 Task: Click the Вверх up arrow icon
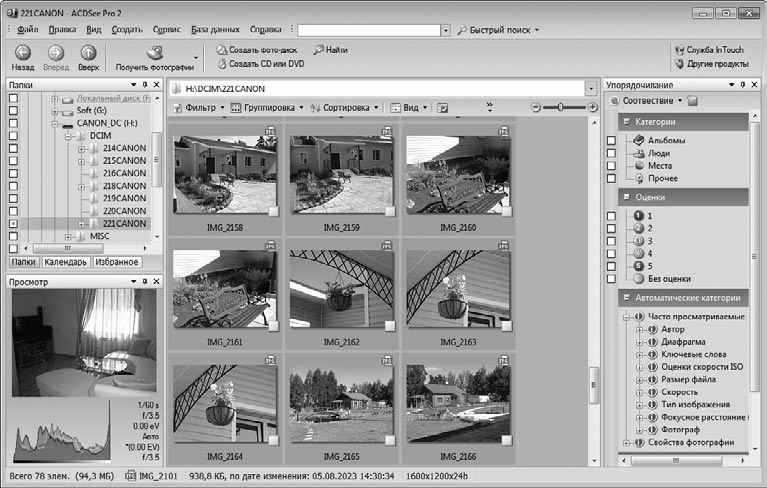pyautogui.click(x=89, y=52)
